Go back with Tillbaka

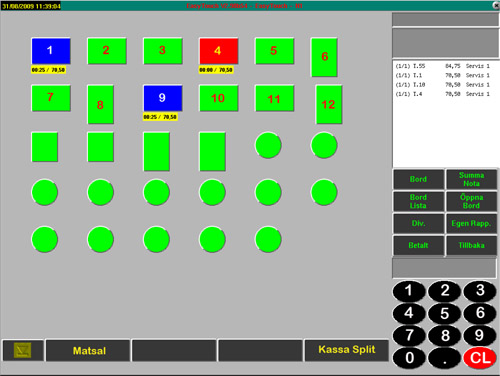point(471,245)
